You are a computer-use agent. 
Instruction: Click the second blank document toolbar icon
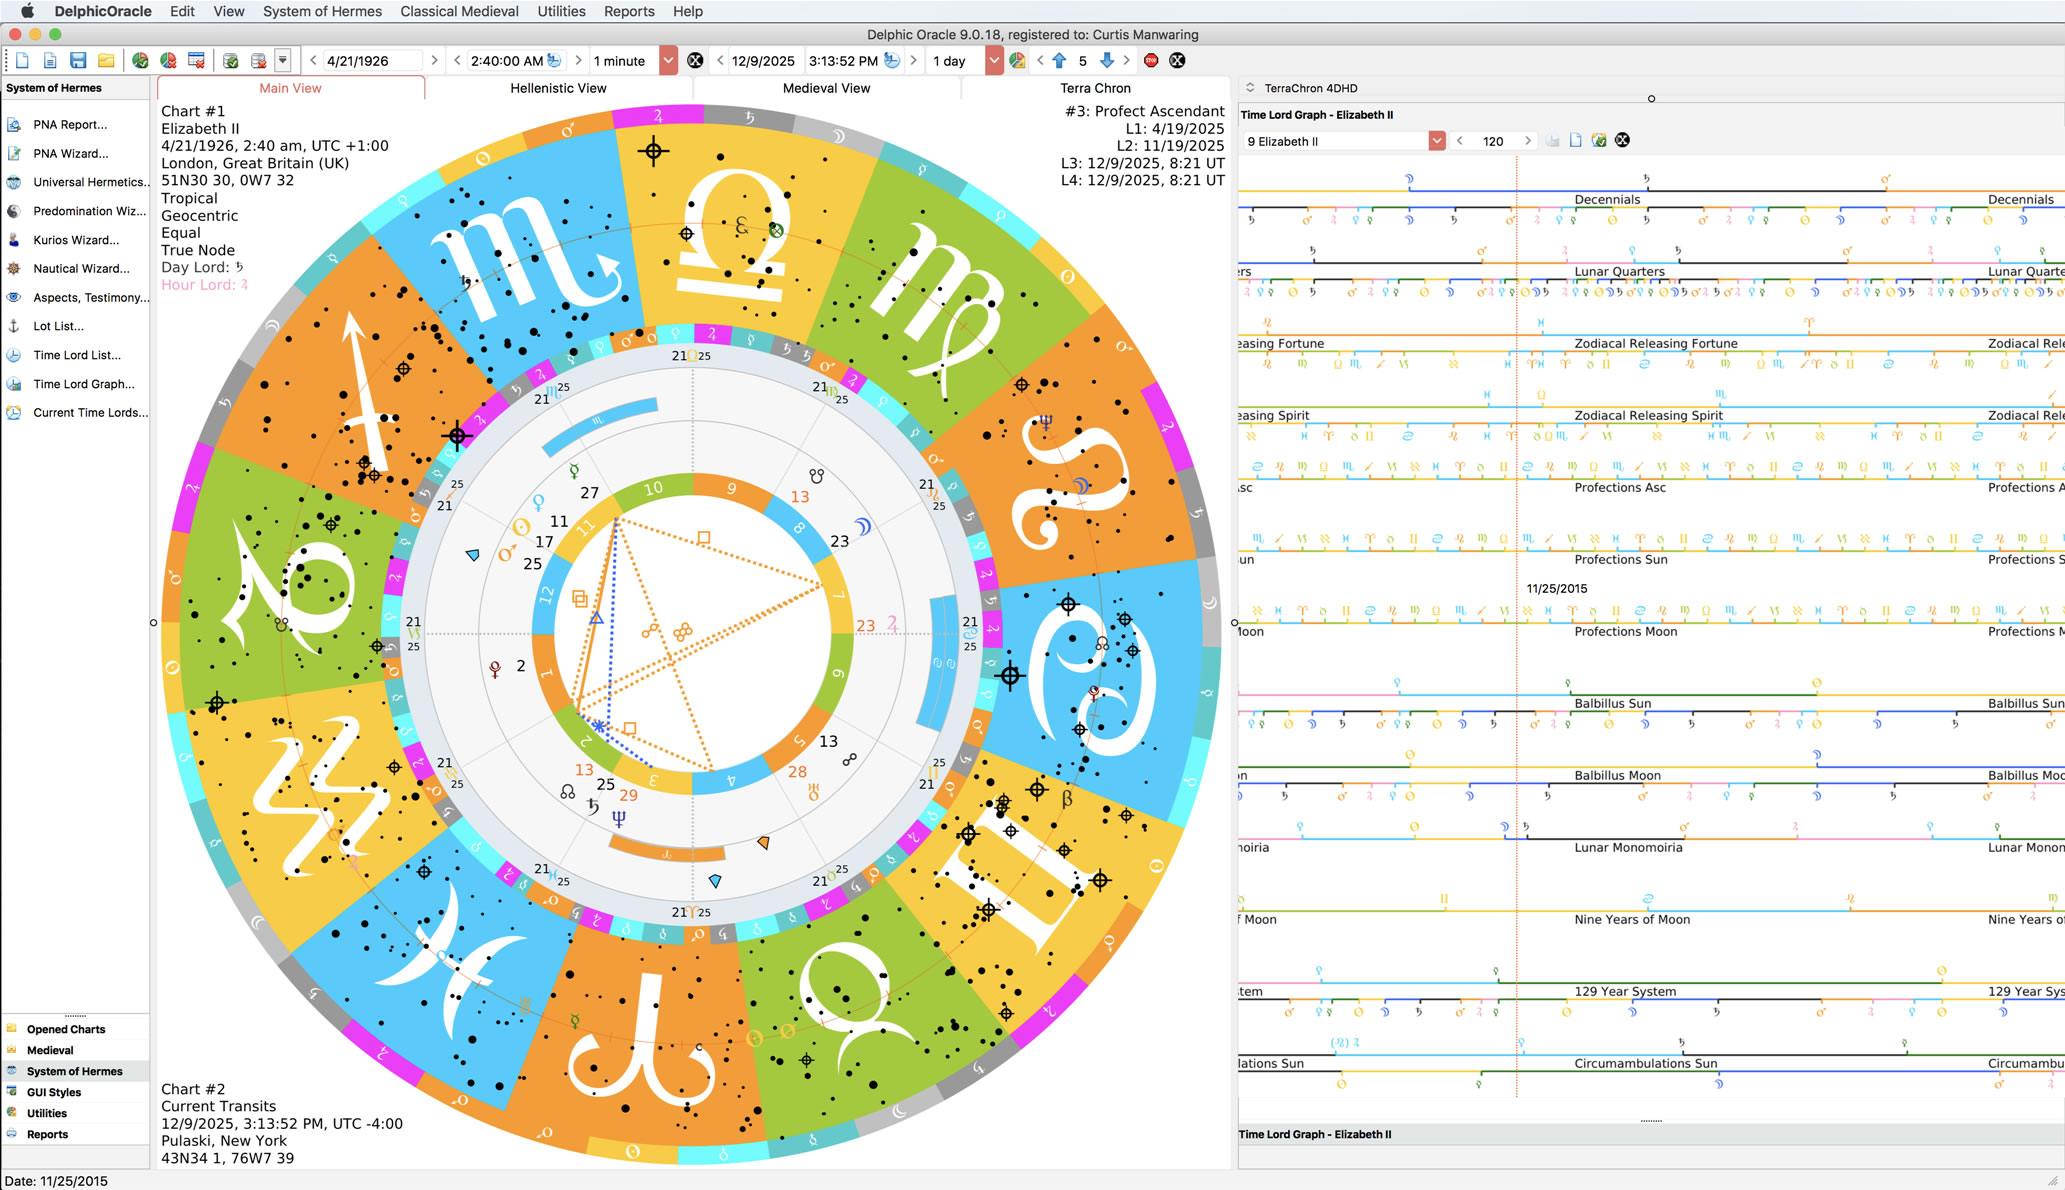tap(49, 61)
